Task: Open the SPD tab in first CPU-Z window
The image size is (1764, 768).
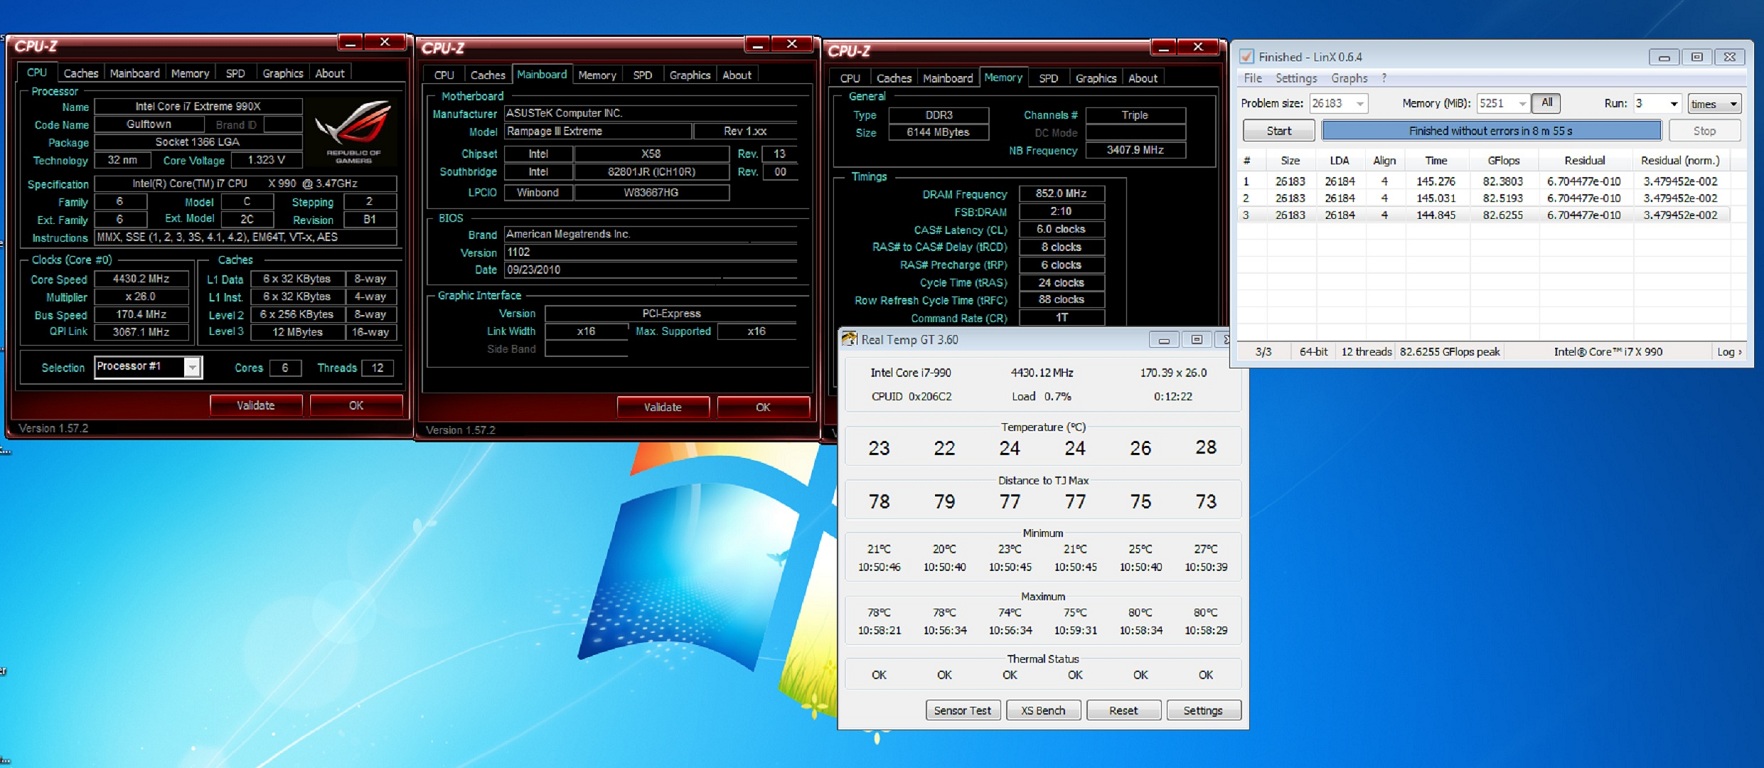Action: click(x=235, y=73)
